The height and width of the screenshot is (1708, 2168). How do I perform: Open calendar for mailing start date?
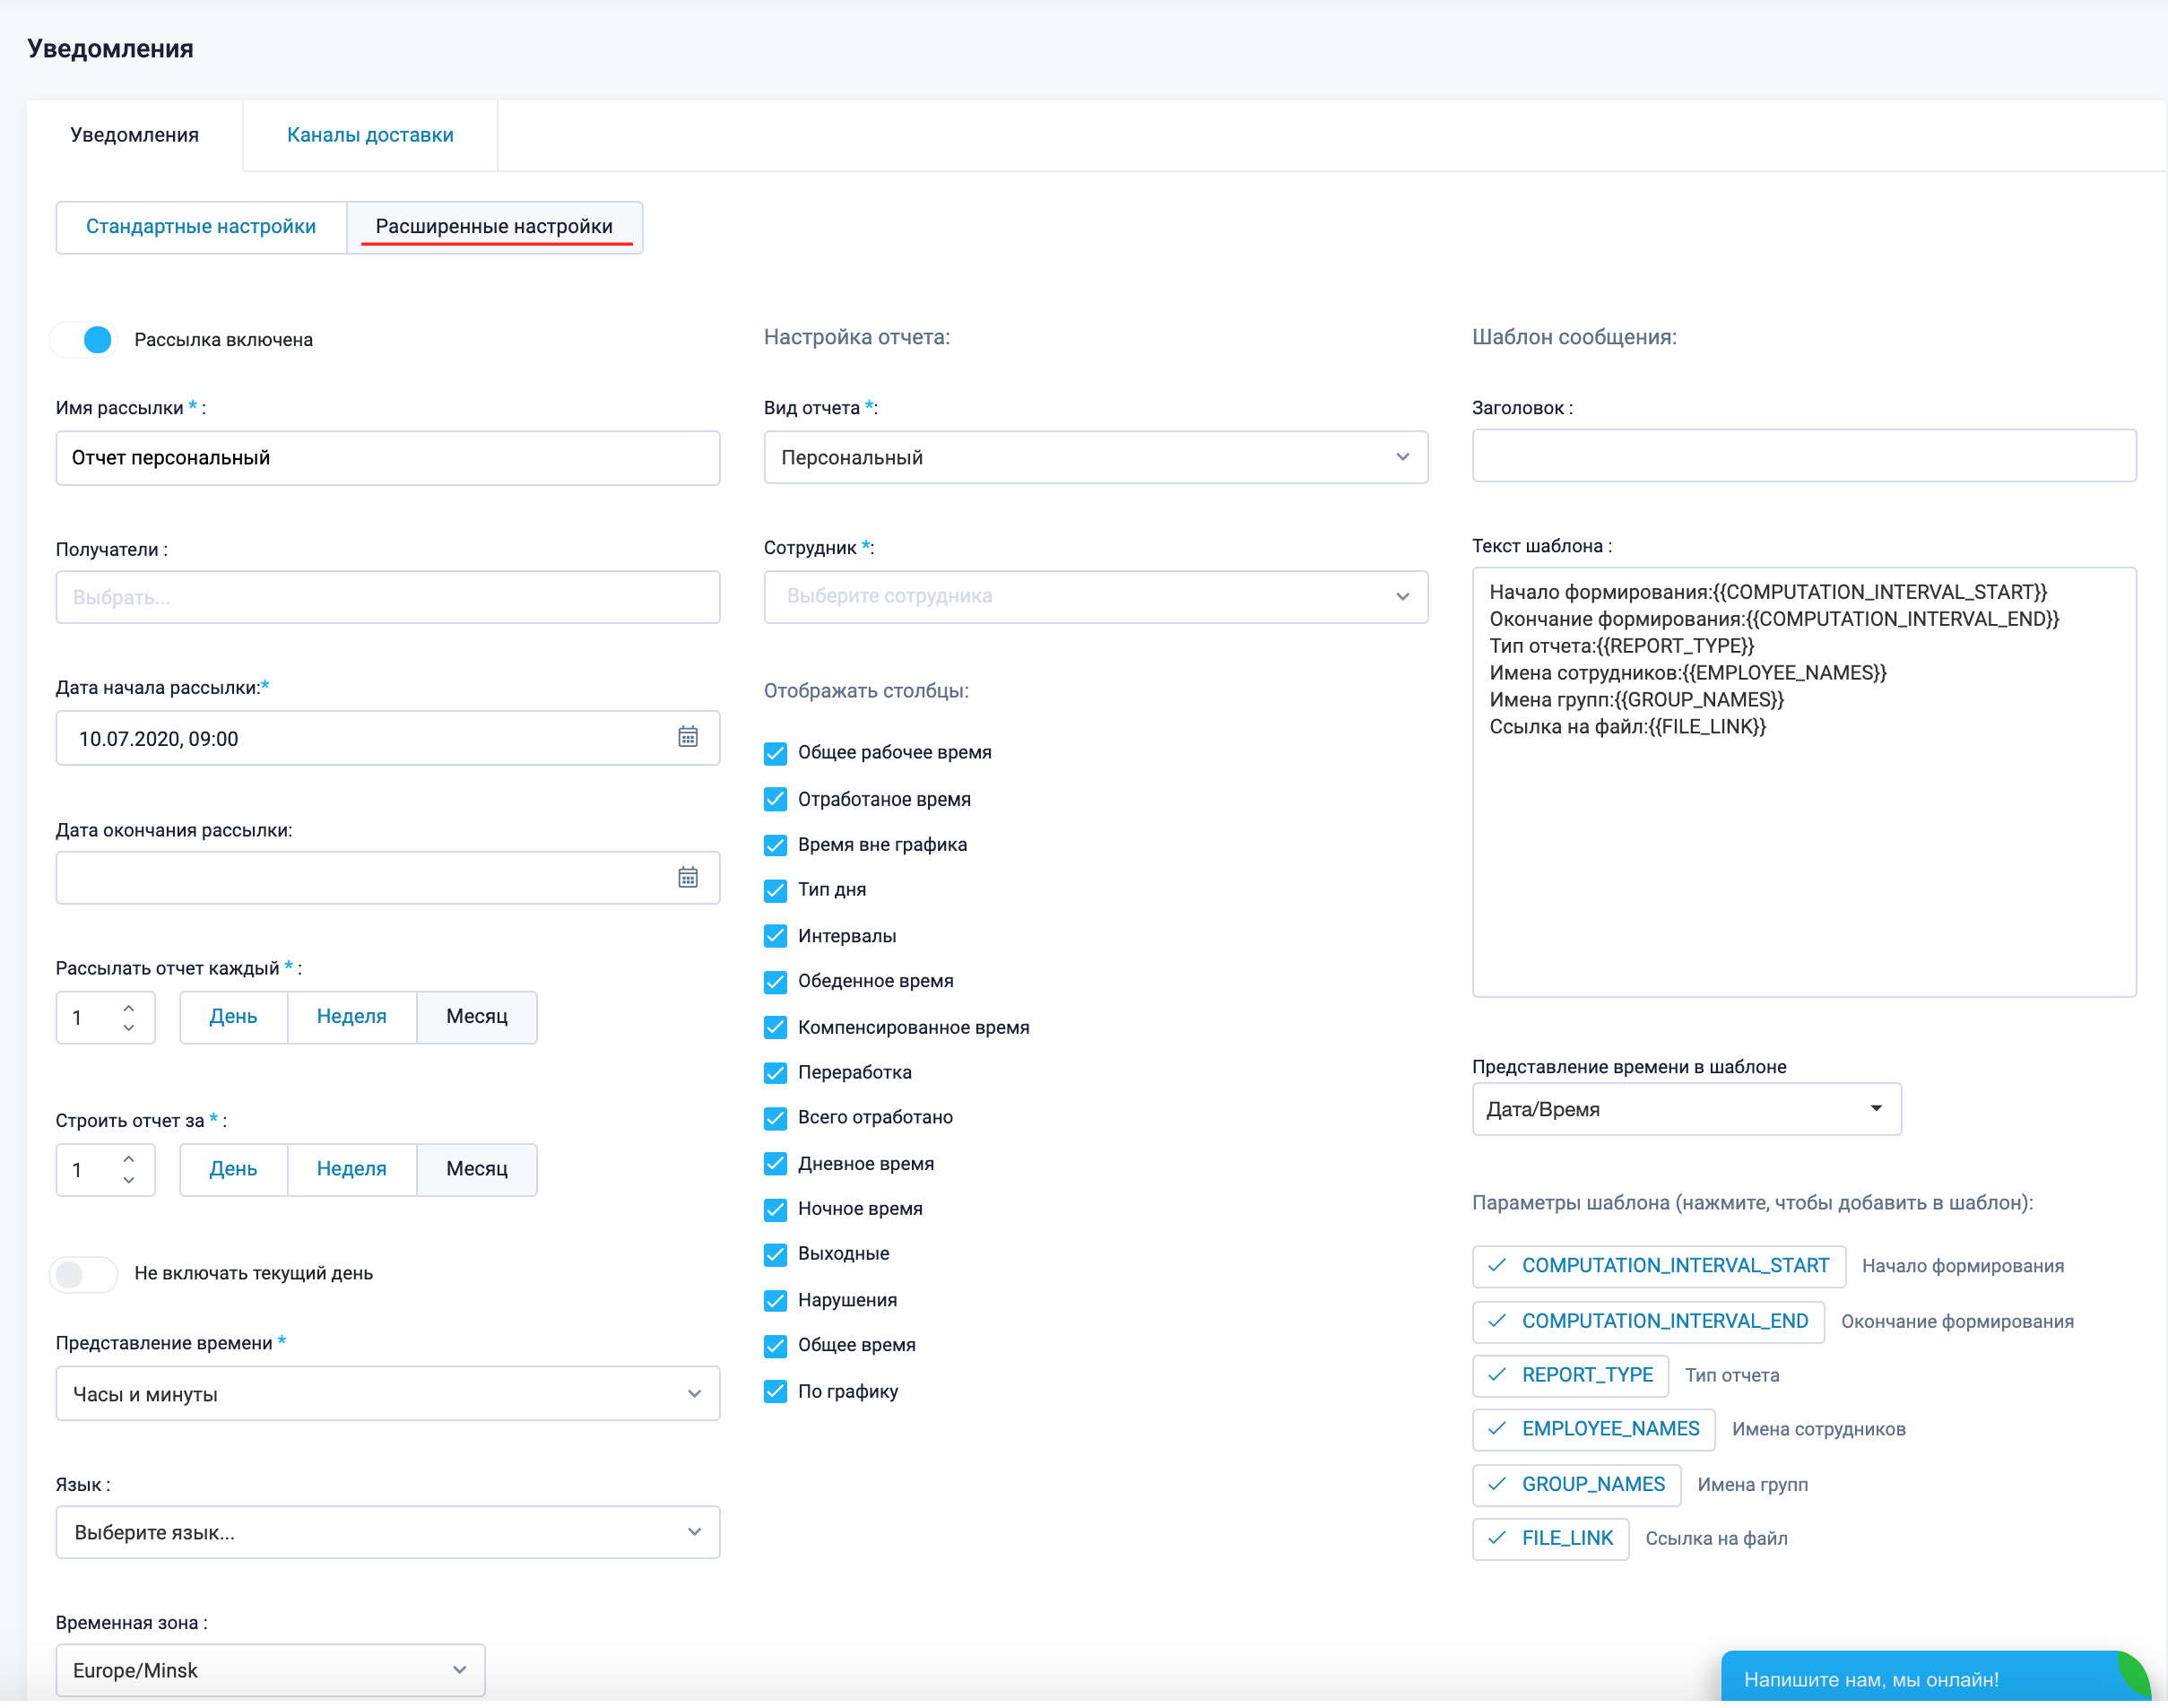(687, 737)
